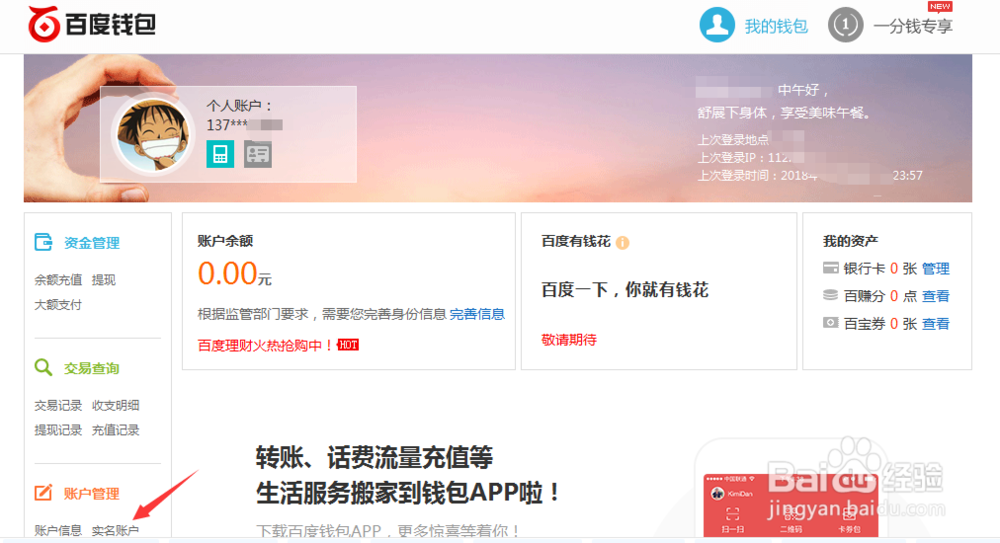Image resolution: width=1000 pixels, height=543 pixels.
Task: Open 收支明细 link
Action: click(115, 405)
